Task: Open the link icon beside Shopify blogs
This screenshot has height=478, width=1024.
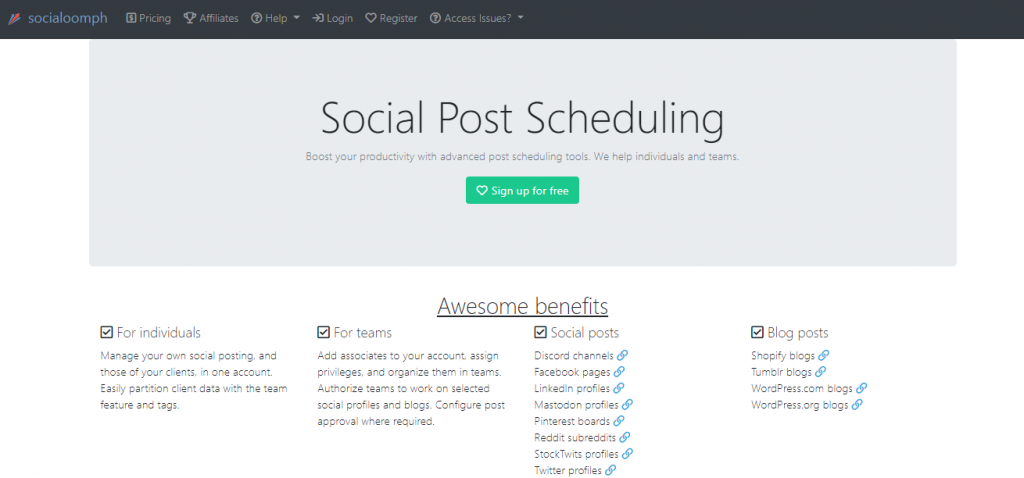Action: pyautogui.click(x=824, y=355)
